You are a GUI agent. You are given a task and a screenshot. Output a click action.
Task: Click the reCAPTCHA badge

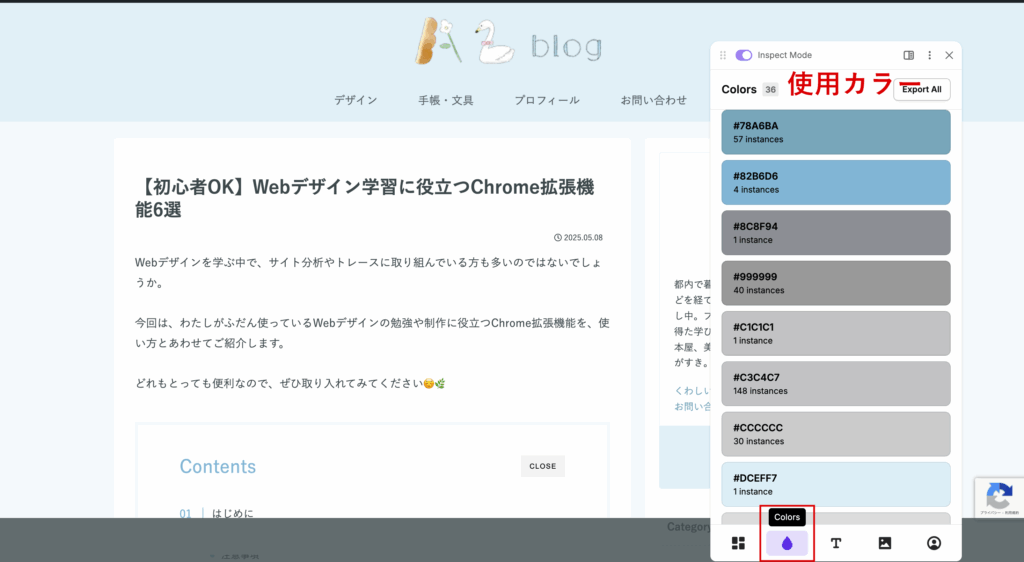coord(998,497)
